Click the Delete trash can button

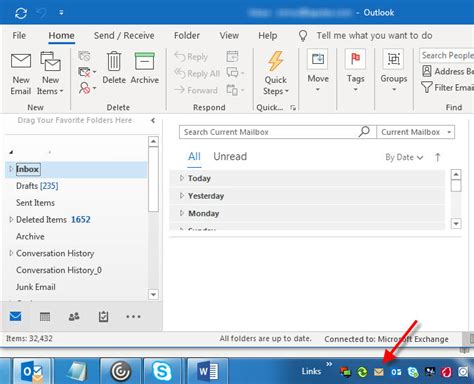click(114, 68)
